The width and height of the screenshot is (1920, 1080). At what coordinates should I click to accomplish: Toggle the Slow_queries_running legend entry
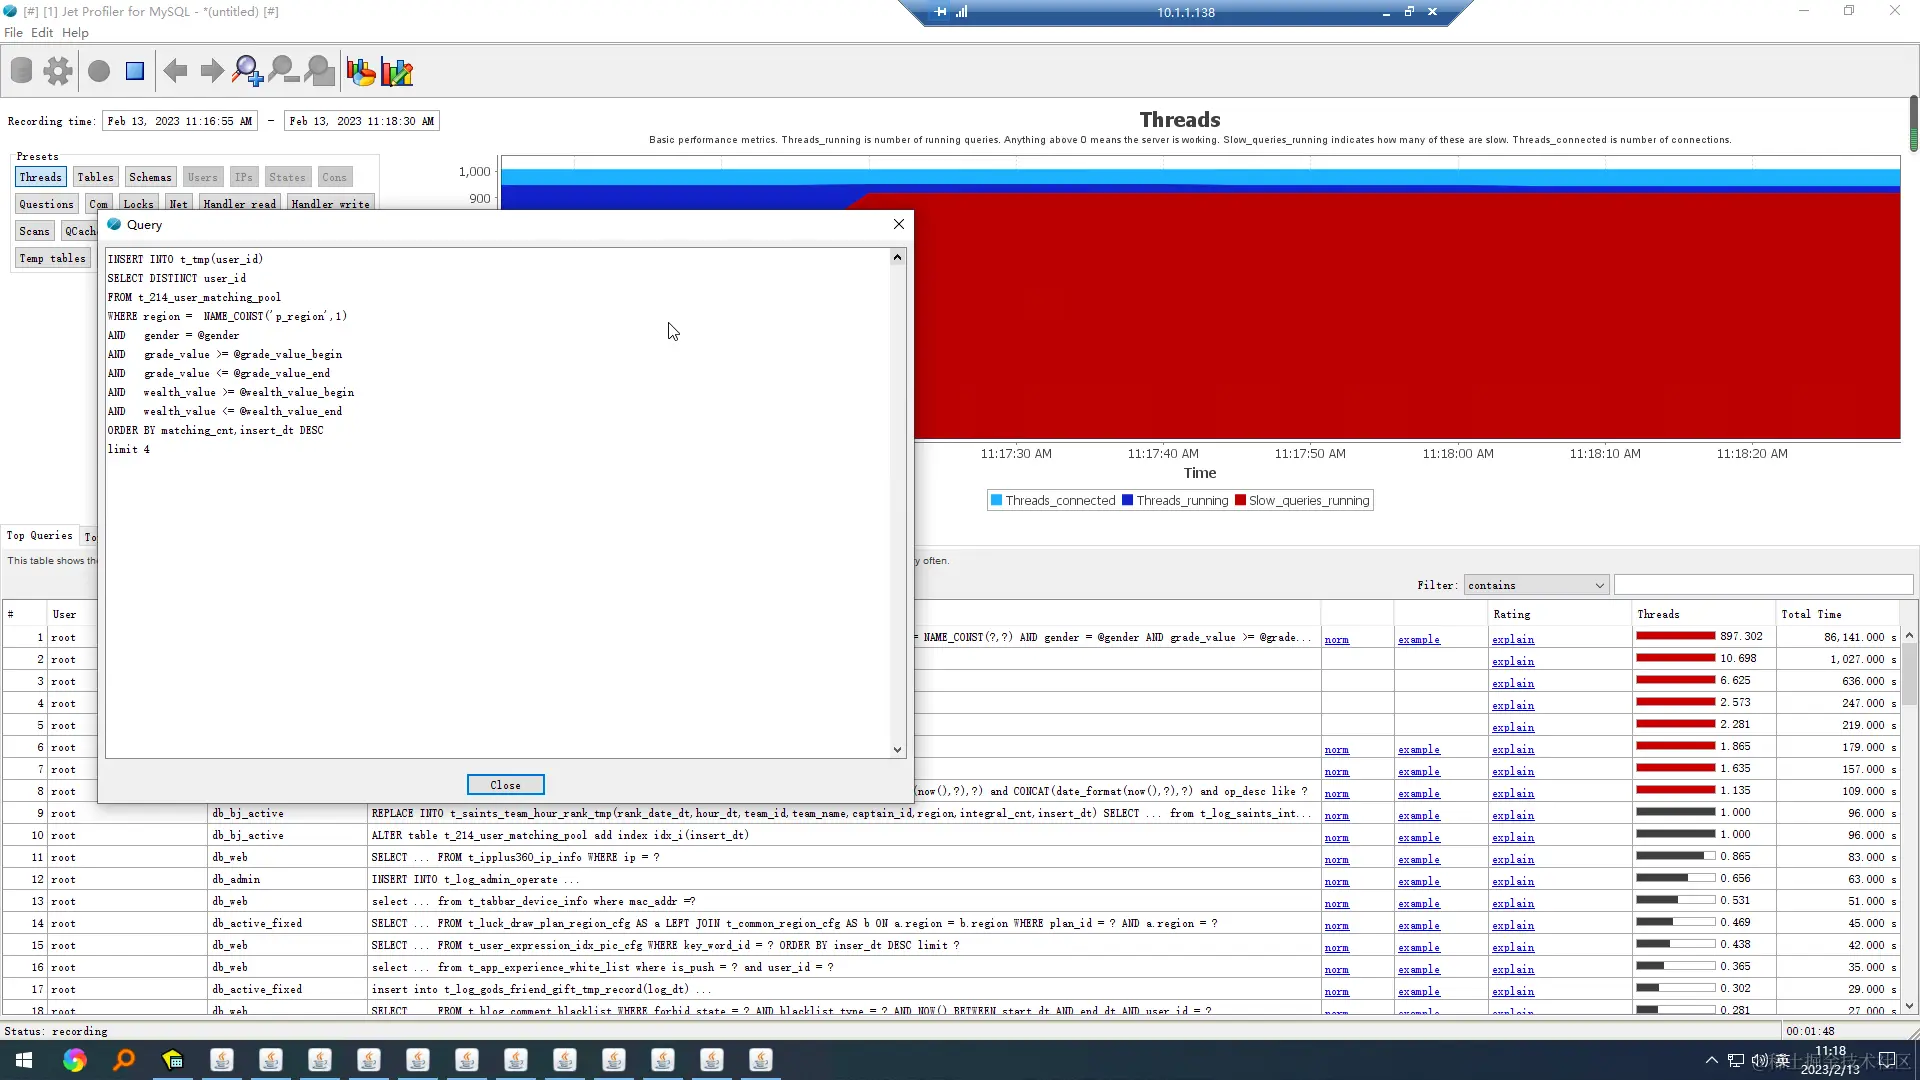click(1302, 500)
